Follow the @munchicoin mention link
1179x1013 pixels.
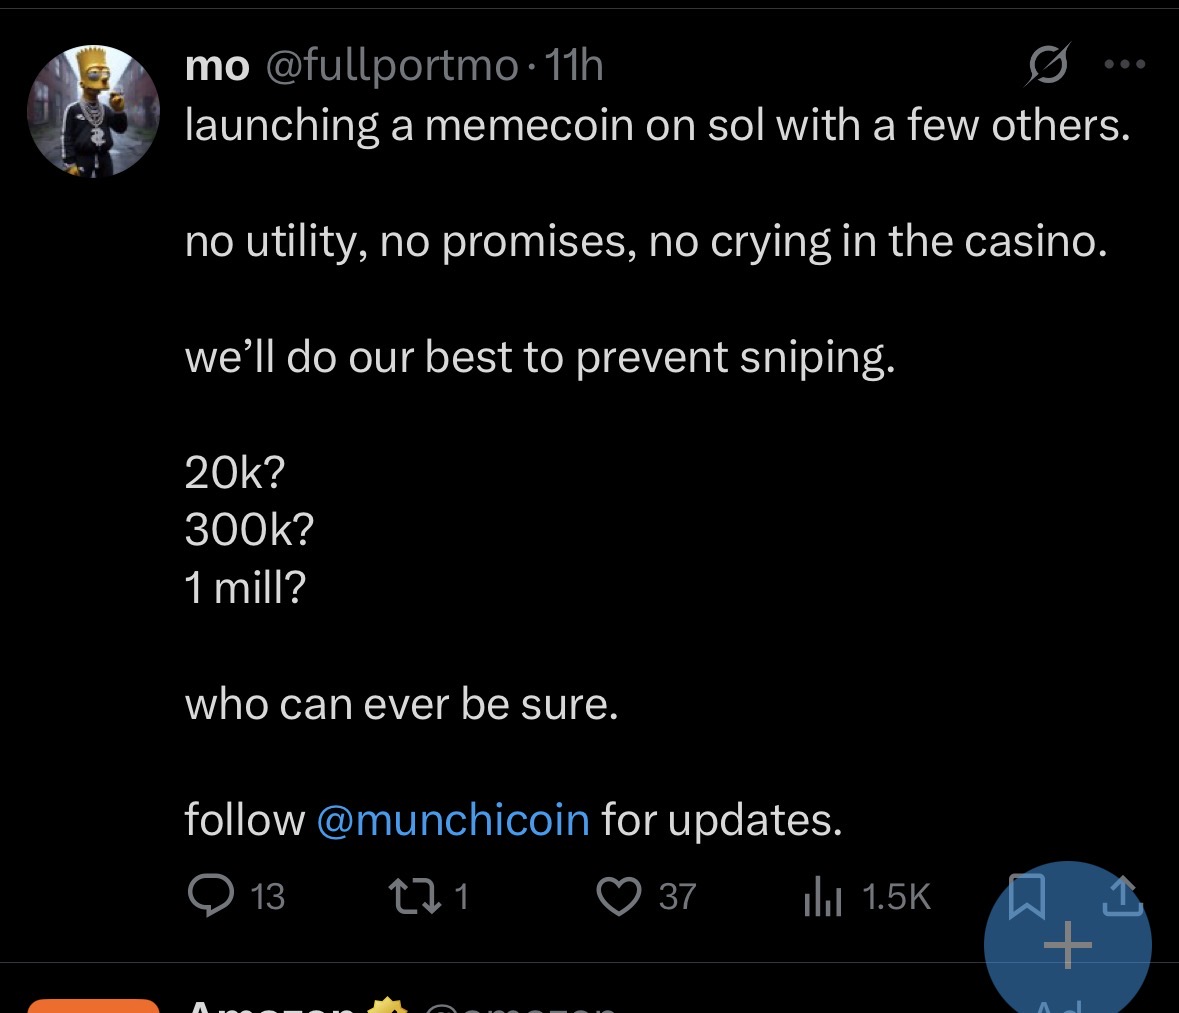[453, 820]
